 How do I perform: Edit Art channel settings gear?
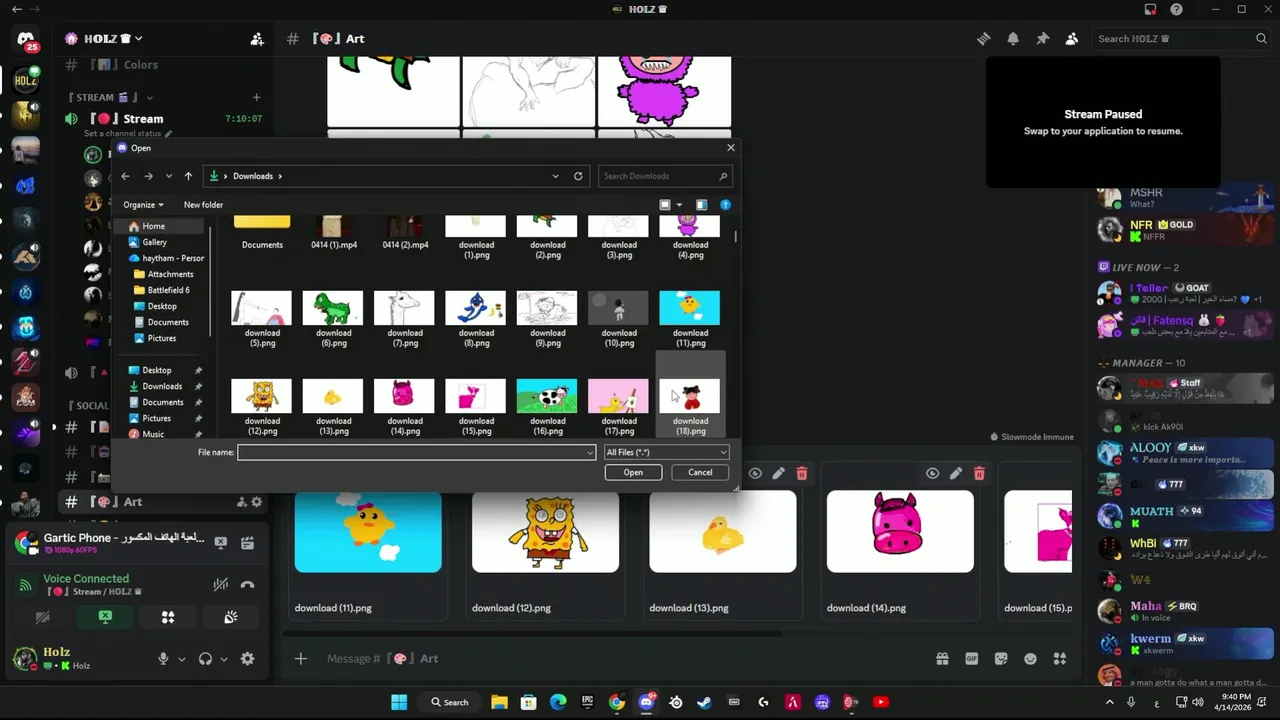tap(257, 502)
